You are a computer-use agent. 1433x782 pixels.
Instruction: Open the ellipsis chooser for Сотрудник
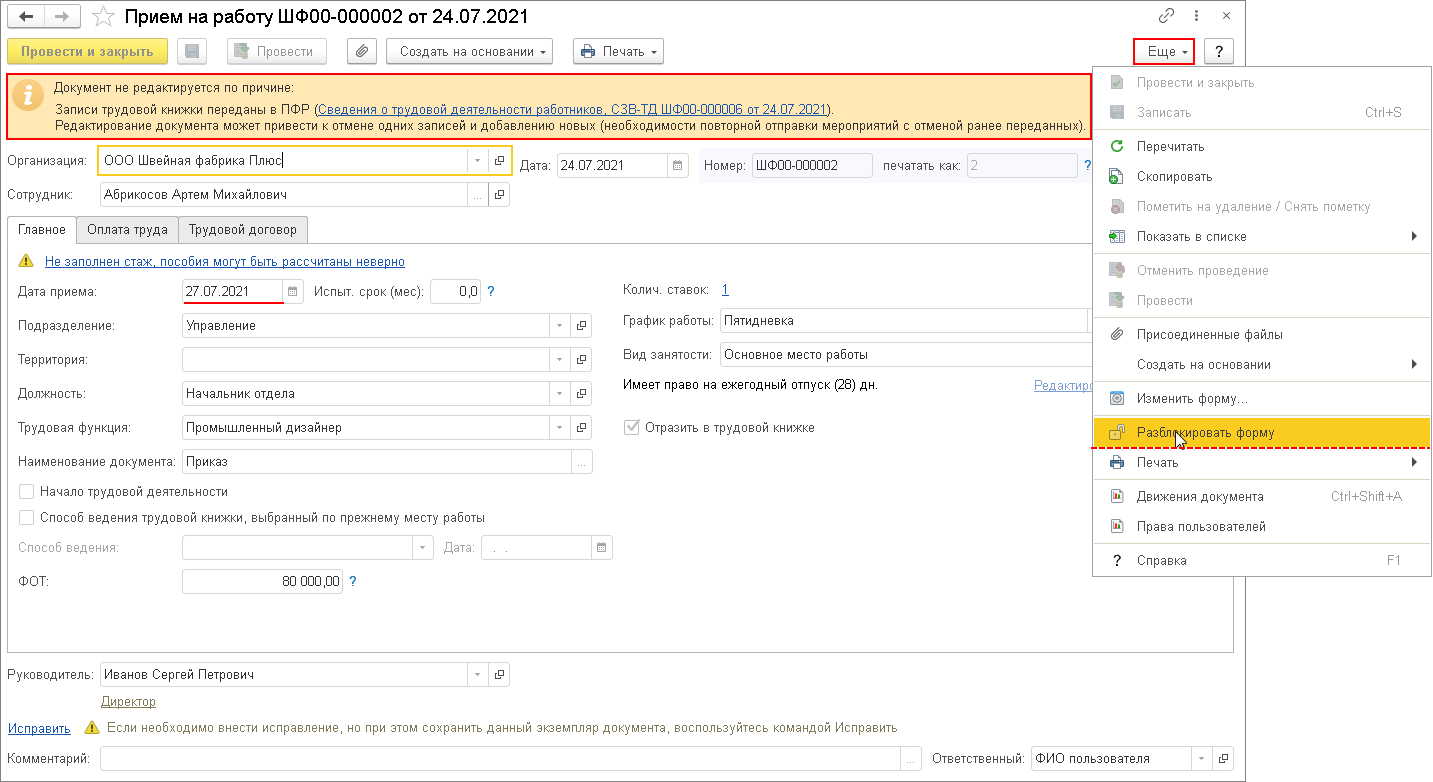478,195
